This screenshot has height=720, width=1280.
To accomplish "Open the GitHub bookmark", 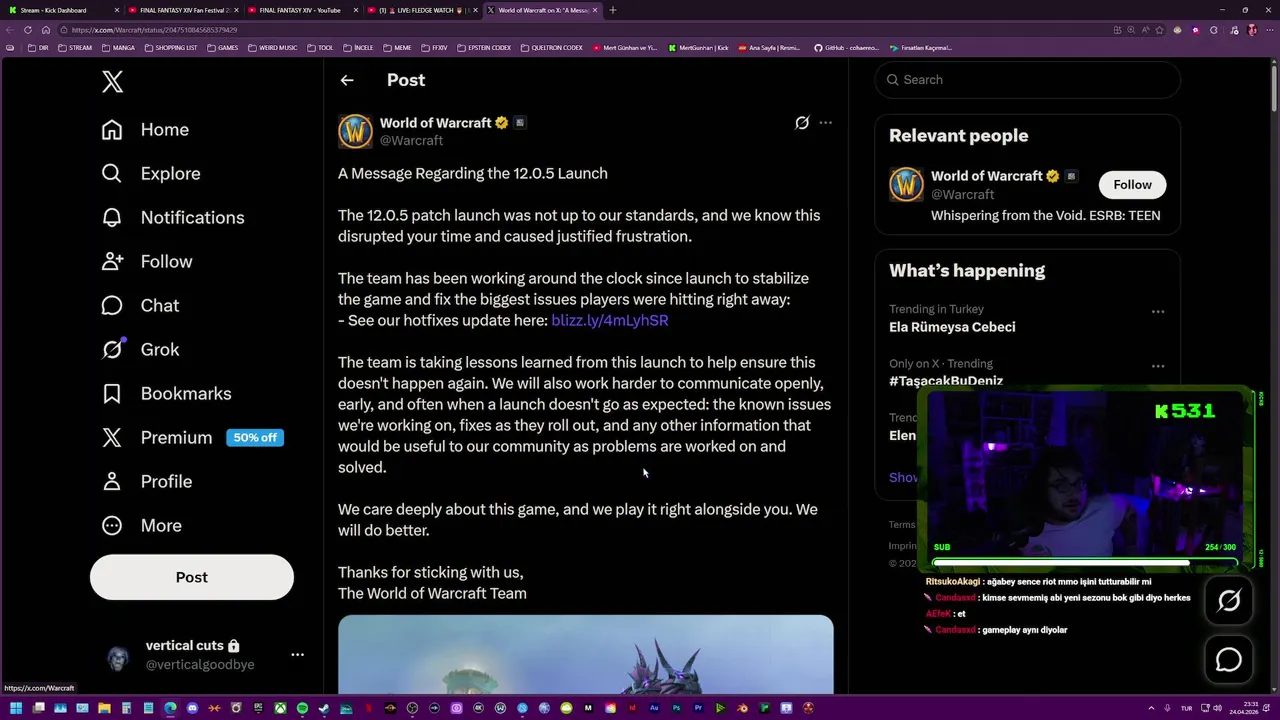I will point(846,48).
